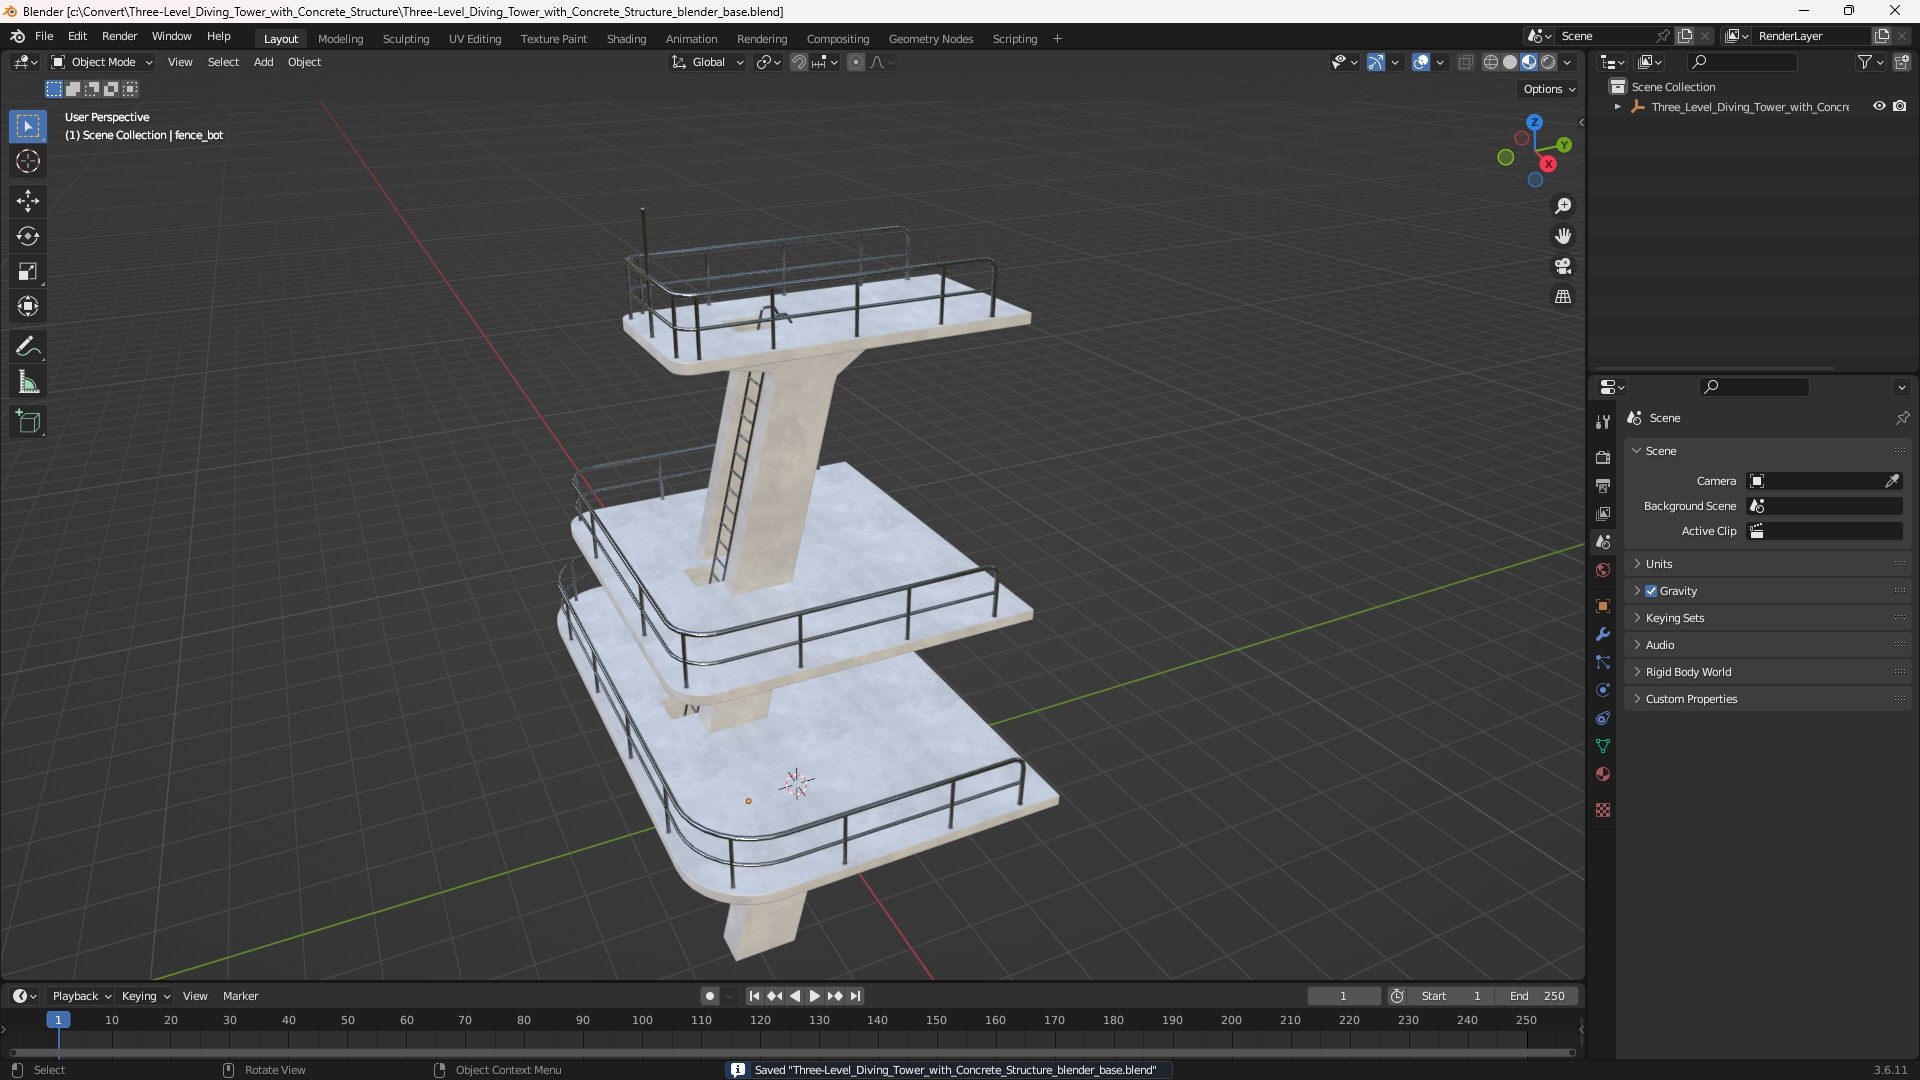Image resolution: width=1920 pixels, height=1080 pixels.
Task: Toggle proportional editing in header
Action: click(x=856, y=62)
